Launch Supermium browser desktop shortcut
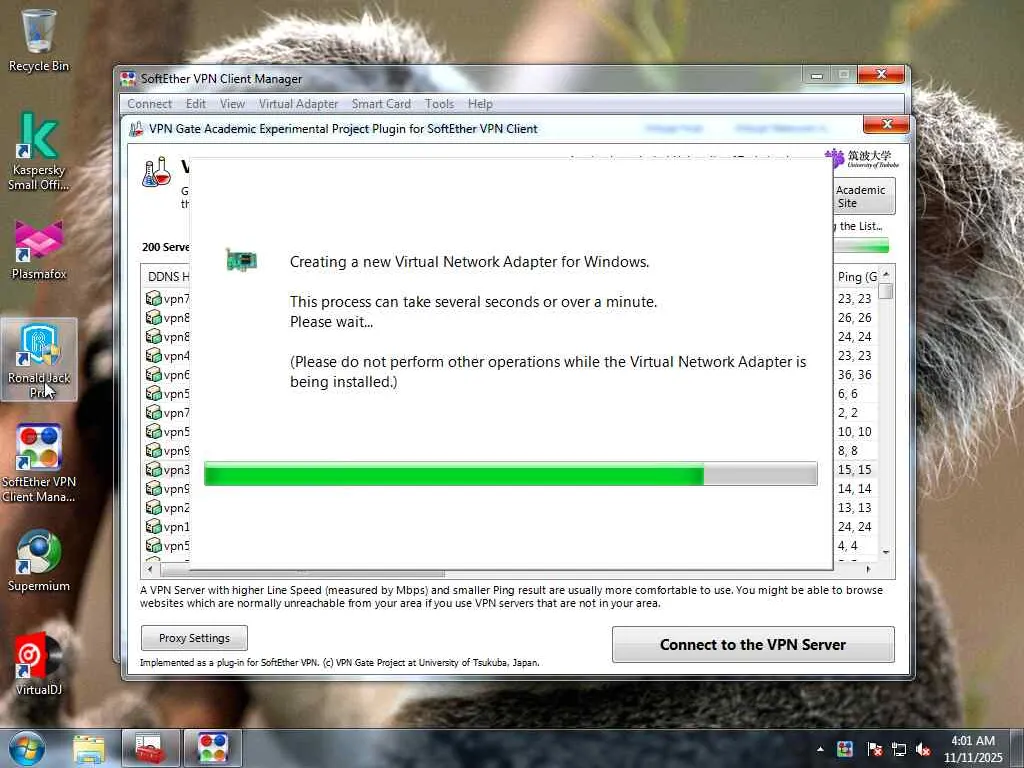Image resolution: width=1024 pixels, height=768 pixels. coord(39,561)
